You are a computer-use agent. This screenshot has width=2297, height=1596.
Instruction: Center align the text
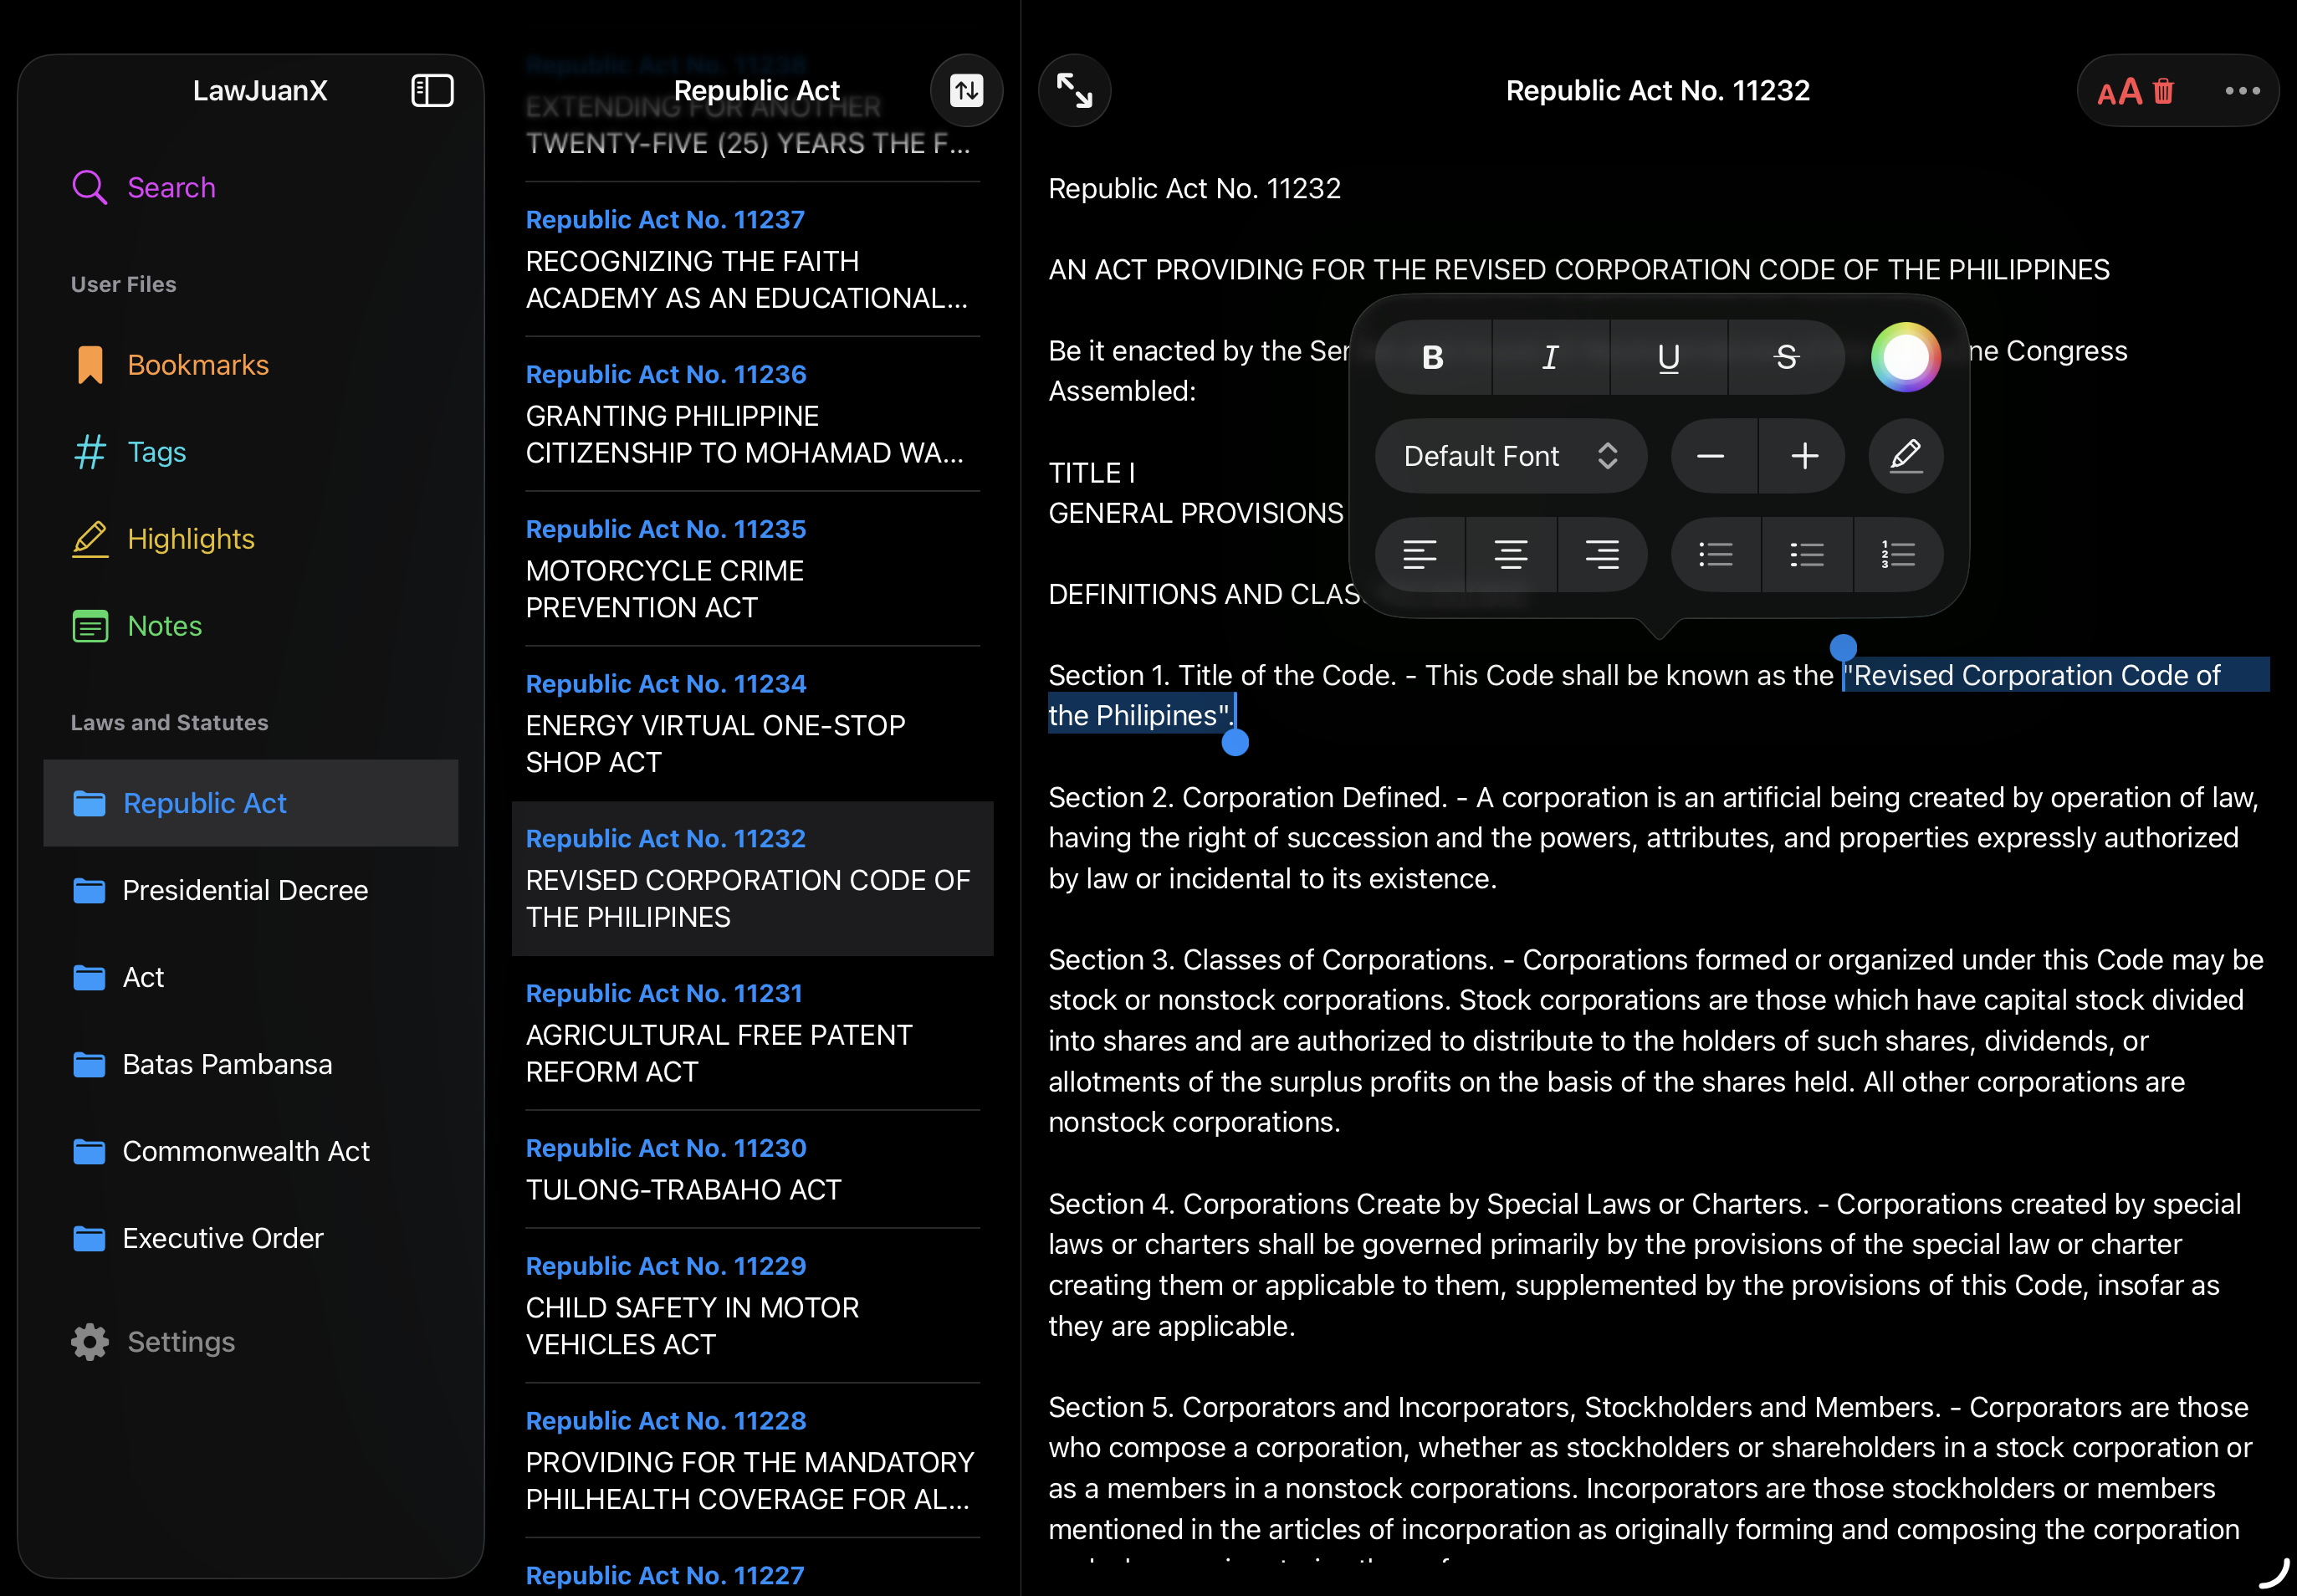coord(1511,554)
